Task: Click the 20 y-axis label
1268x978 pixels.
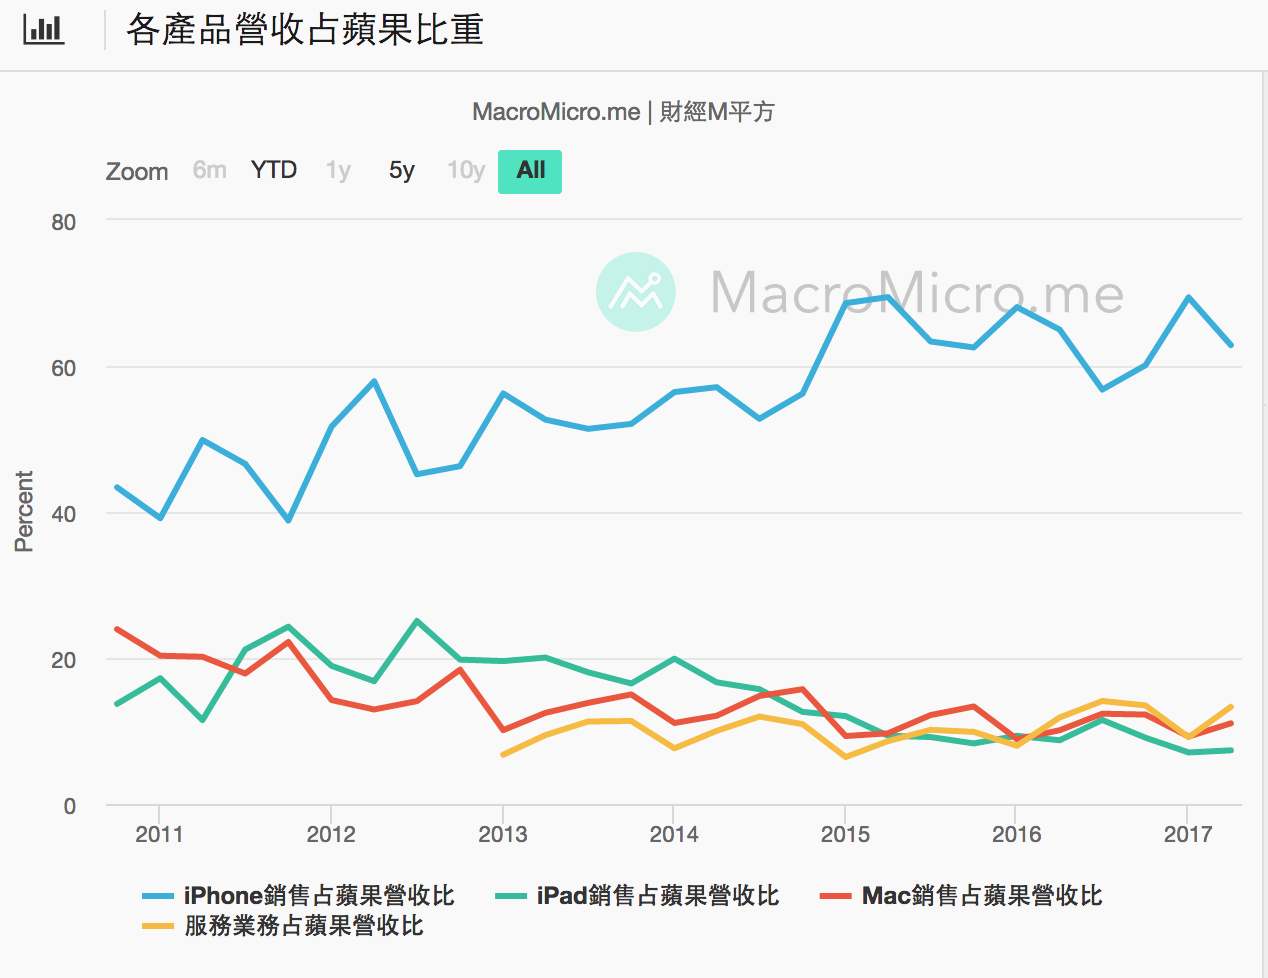Action: 64,660
